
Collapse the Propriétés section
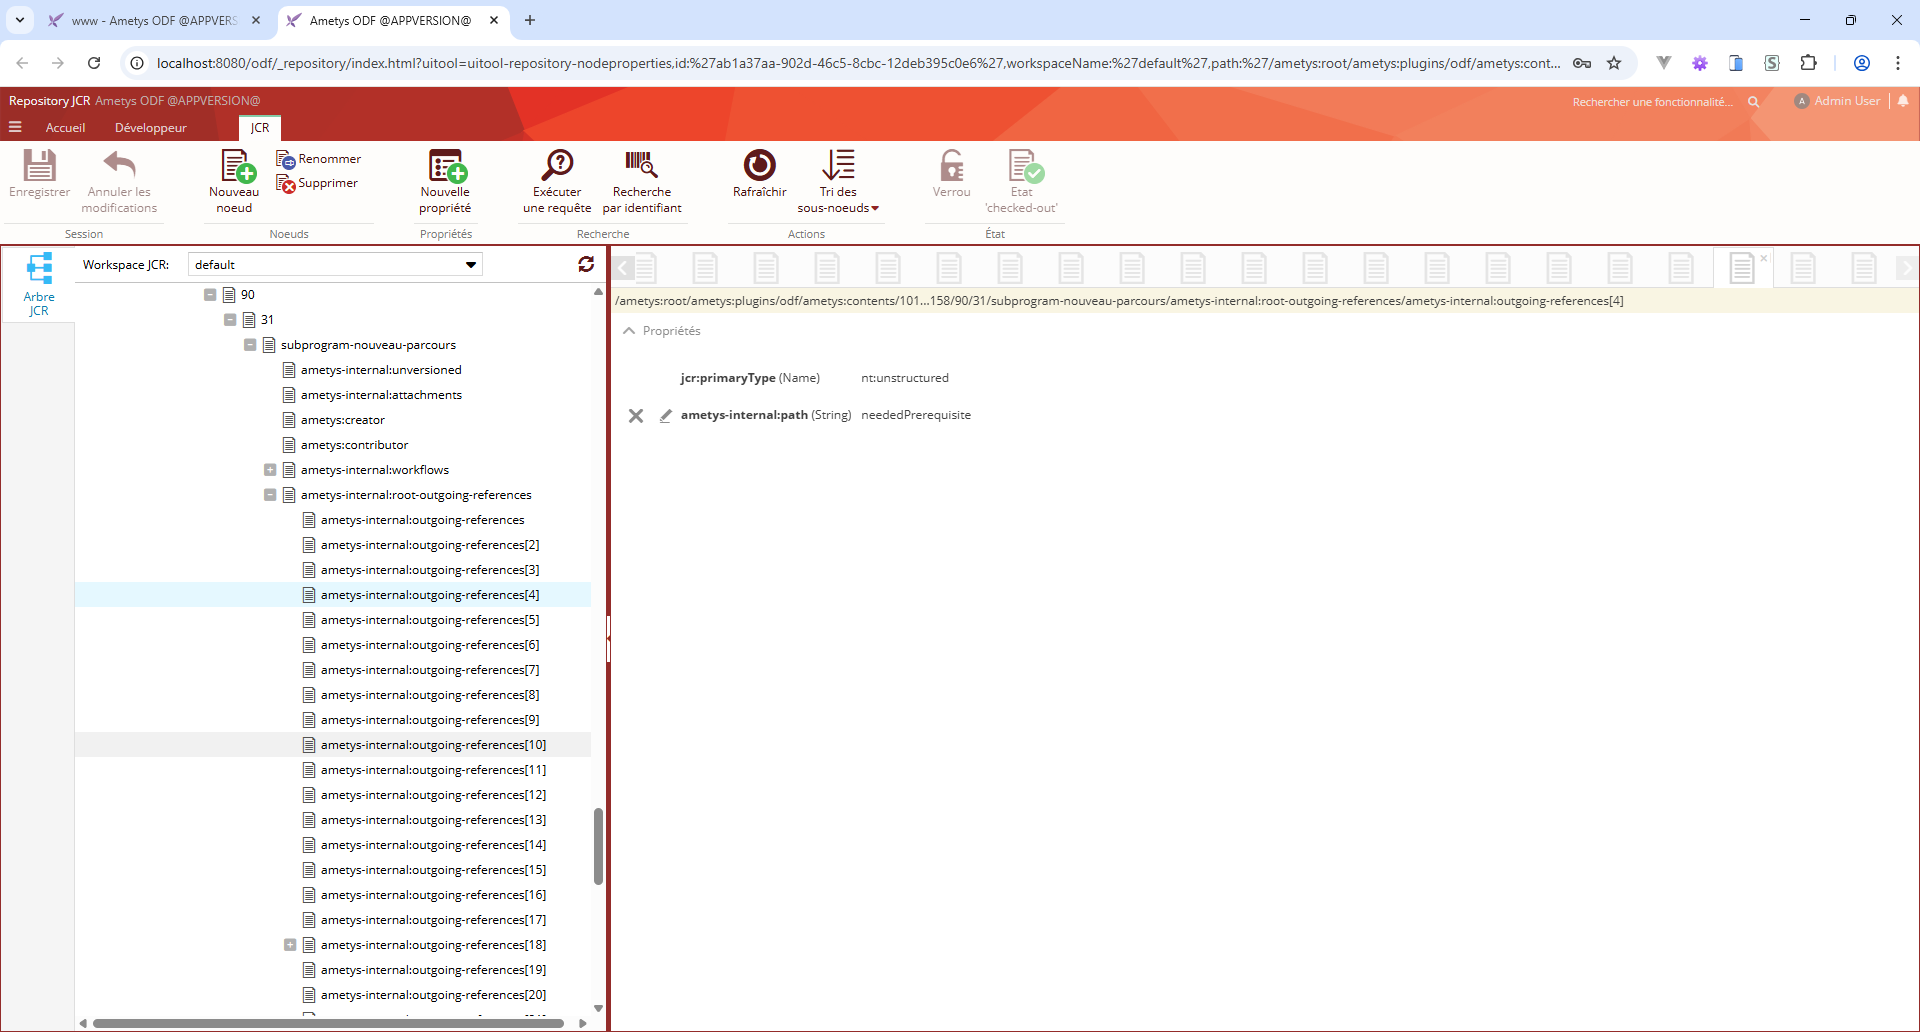coord(629,331)
